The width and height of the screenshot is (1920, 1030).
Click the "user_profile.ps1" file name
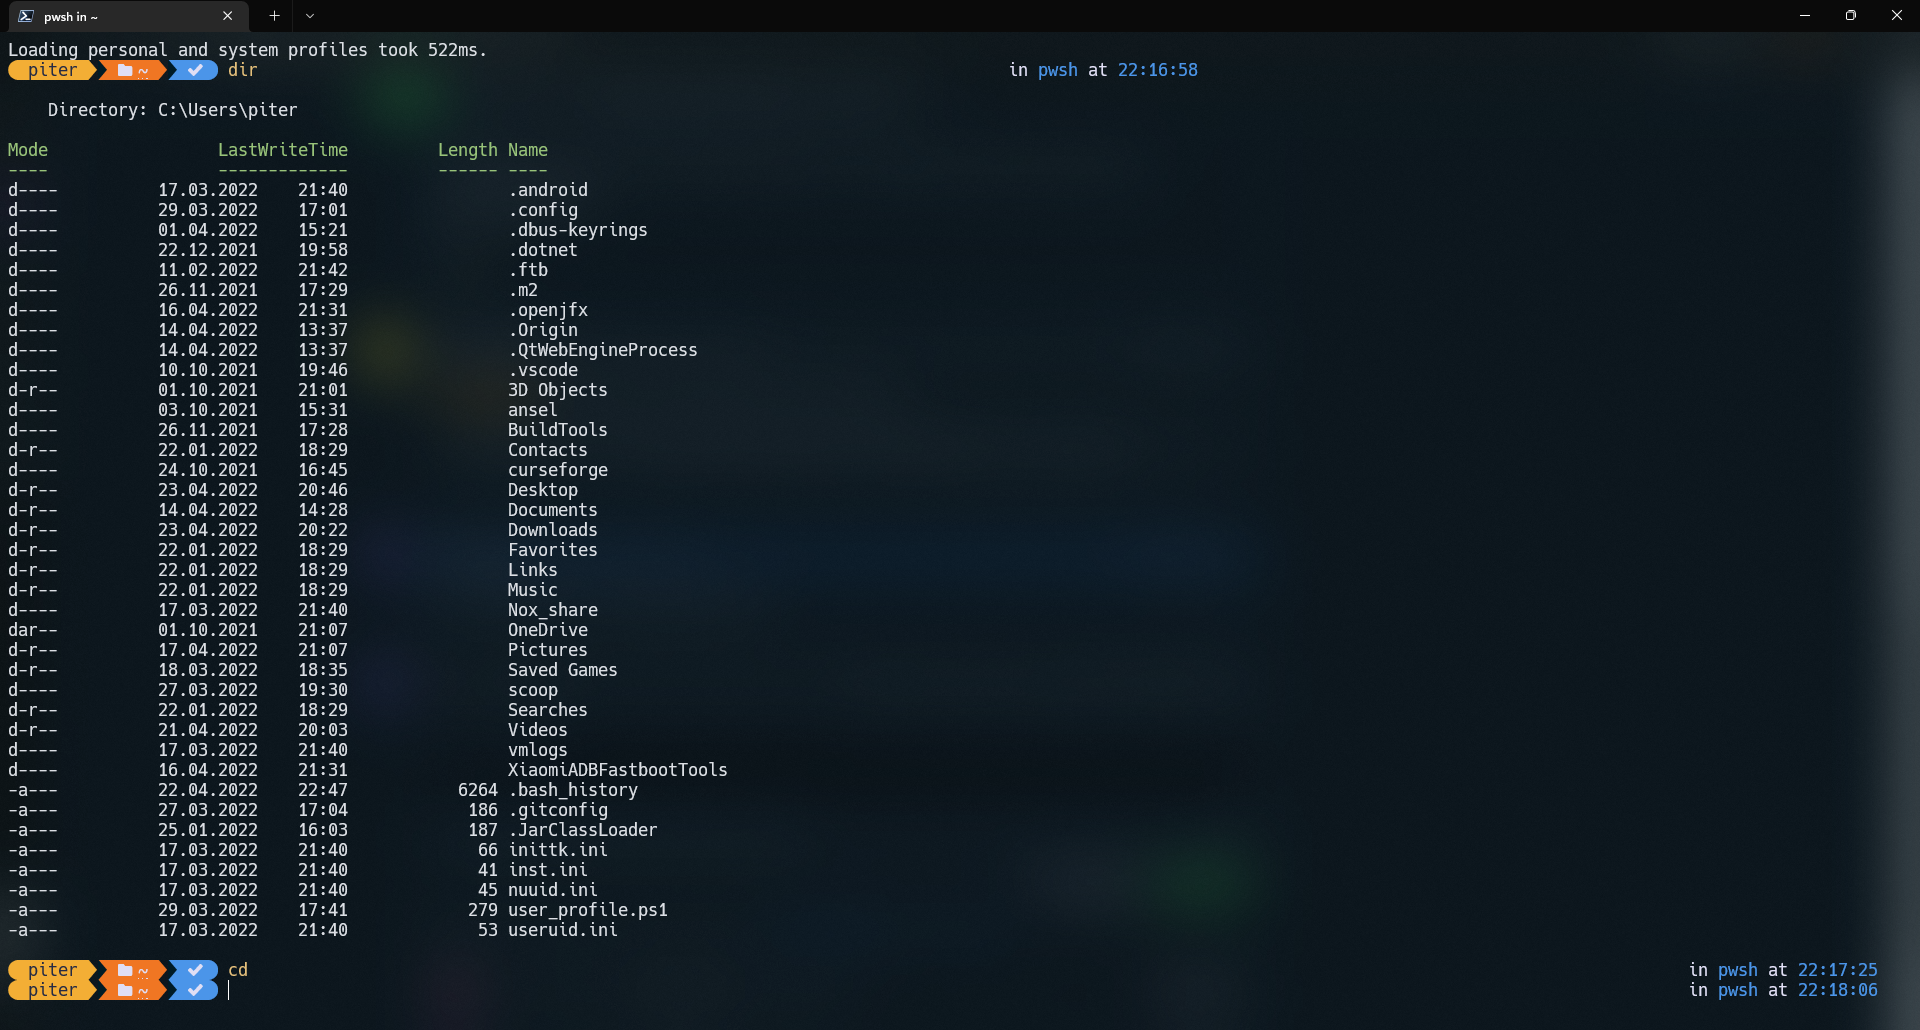pyautogui.click(x=587, y=910)
